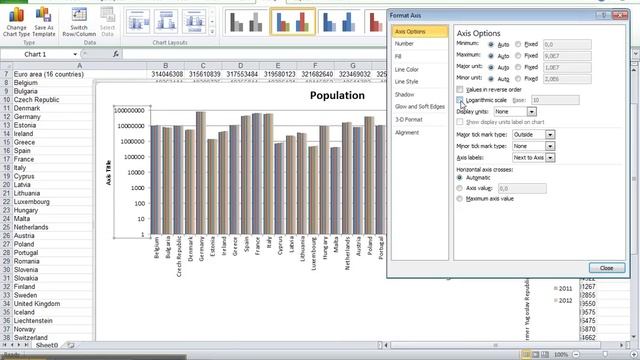Screen dimensions: 640x360
Task: Choose the second chart layout thumbnail
Action: point(166,21)
